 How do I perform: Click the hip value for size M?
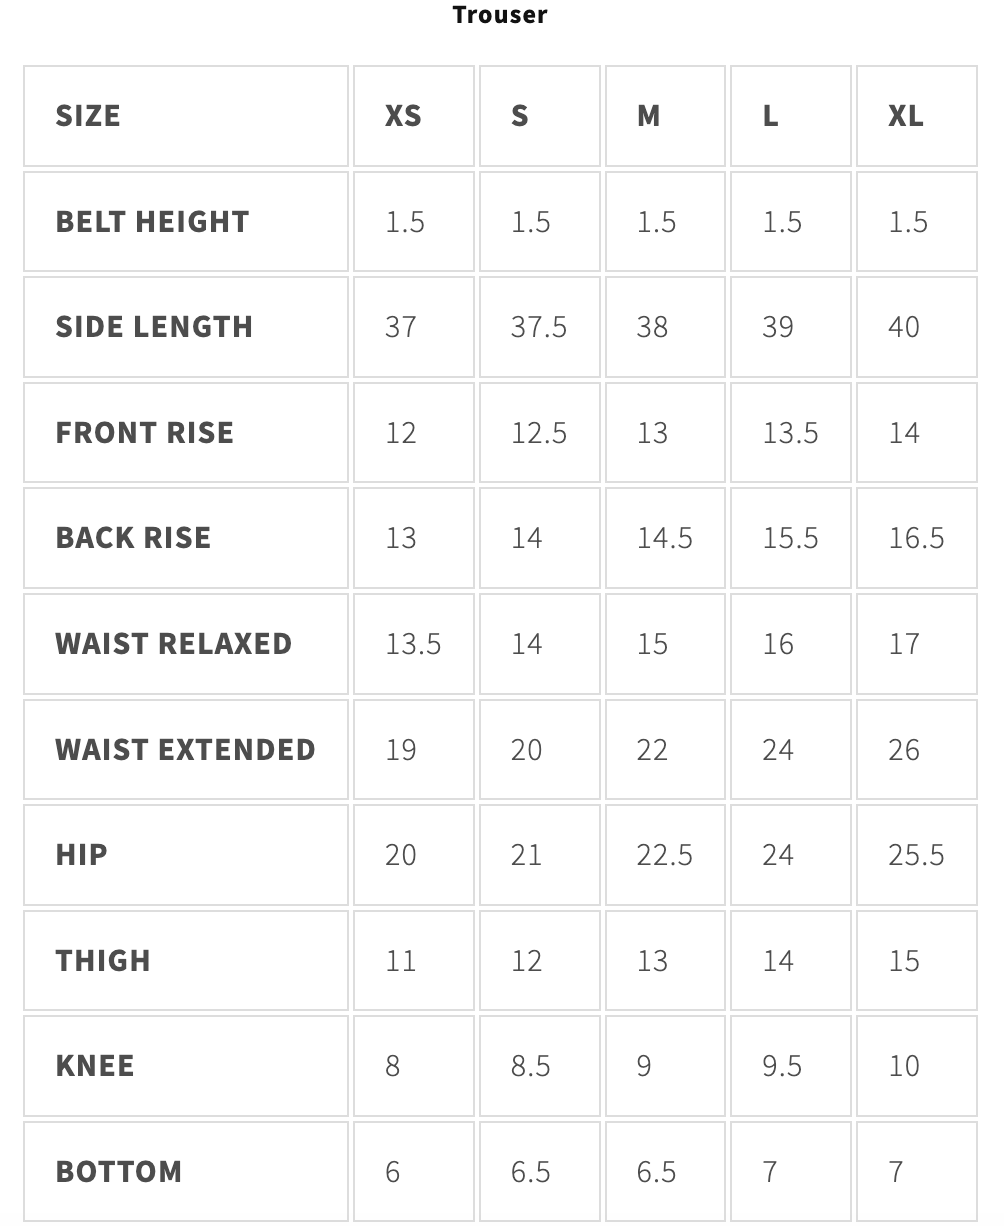664,855
